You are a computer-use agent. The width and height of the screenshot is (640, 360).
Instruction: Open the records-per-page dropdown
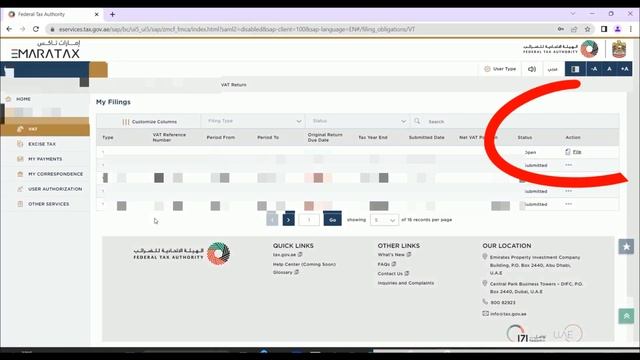384,220
